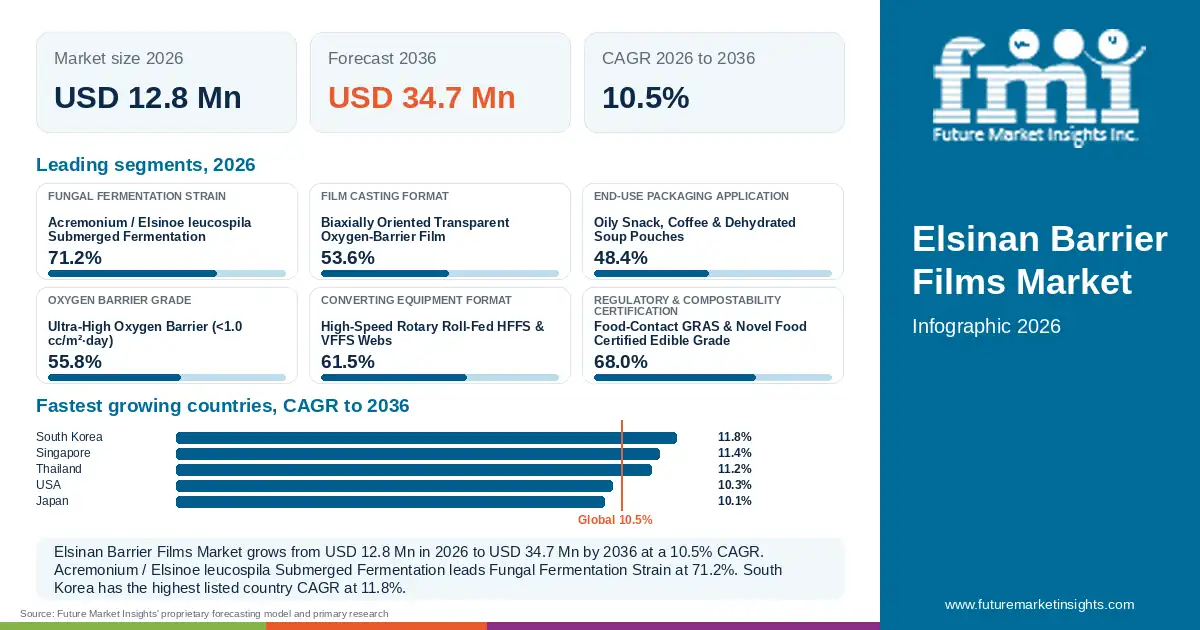Viewport: 1200px width, 630px height.
Task: Click the Infographic 2026 subtitle
Action: pos(986,326)
